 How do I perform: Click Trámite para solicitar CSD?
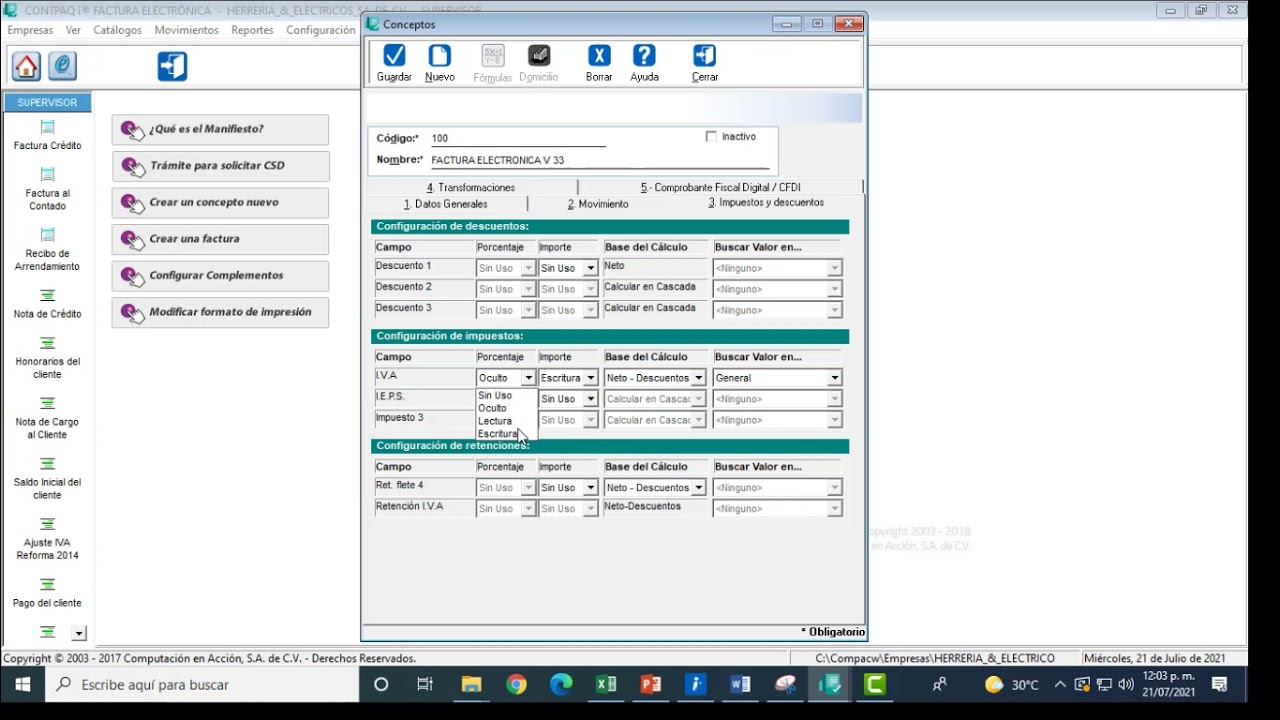[220, 166]
